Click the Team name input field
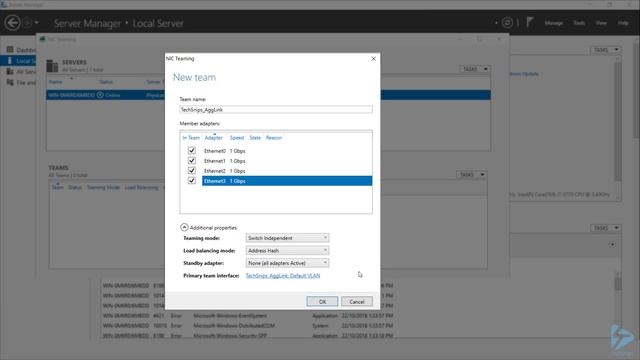Screen dimensions: 640x360 276,109
